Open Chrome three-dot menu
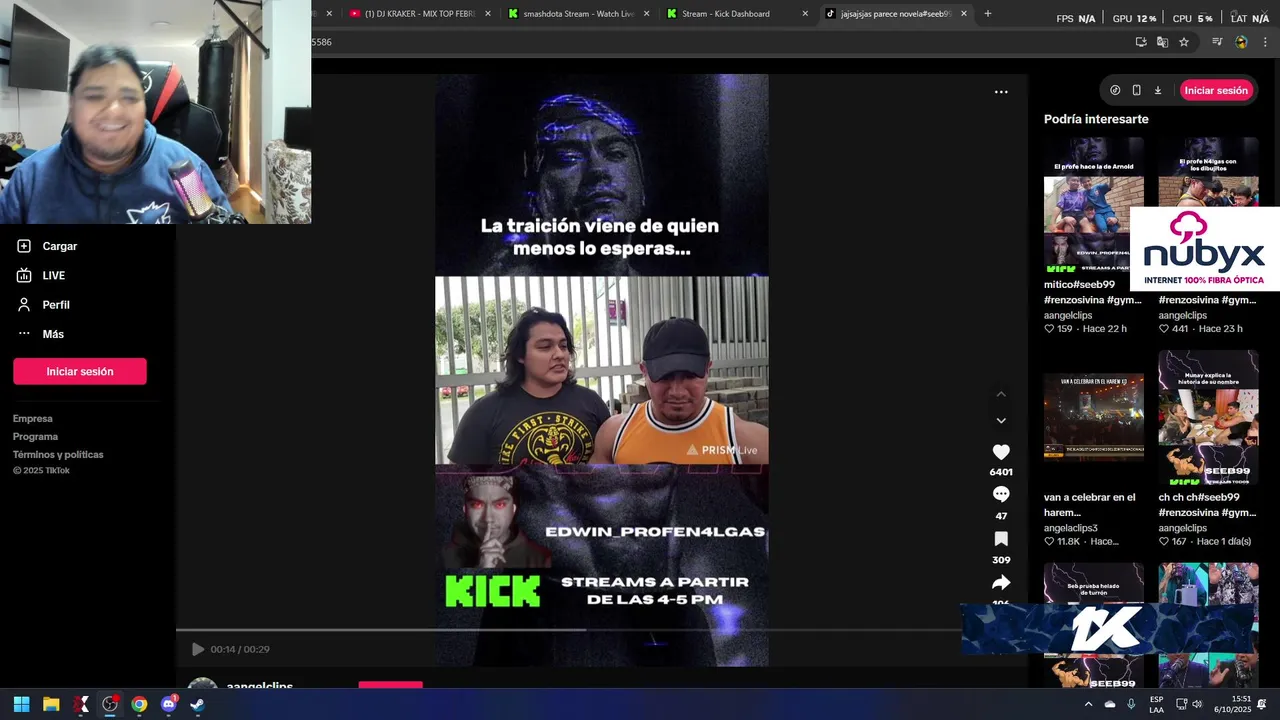The height and width of the screenshot is (720, 1280). [x=1265, y=42]
